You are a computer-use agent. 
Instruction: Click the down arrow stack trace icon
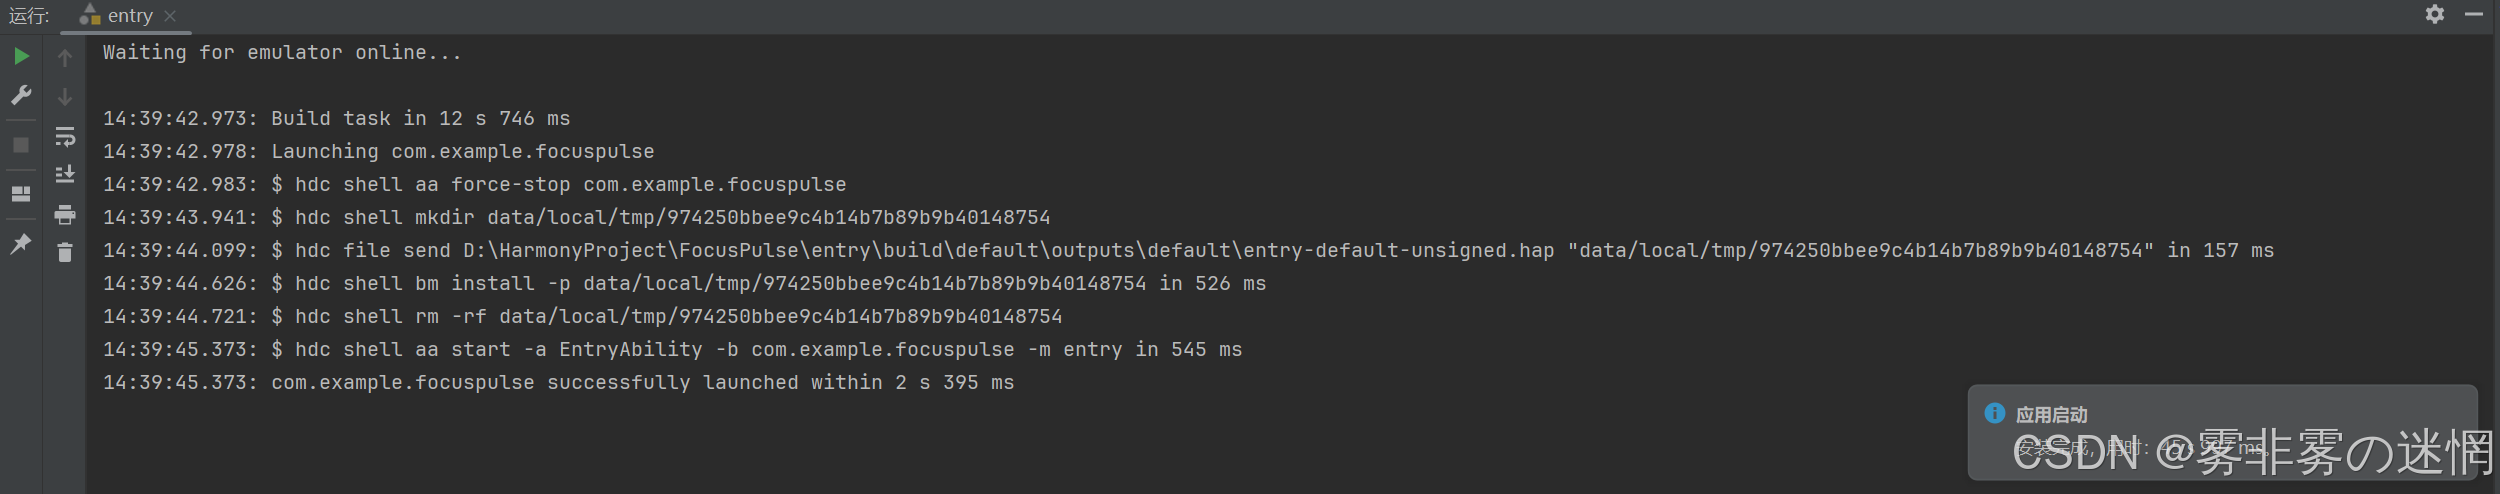pos(65,97)
